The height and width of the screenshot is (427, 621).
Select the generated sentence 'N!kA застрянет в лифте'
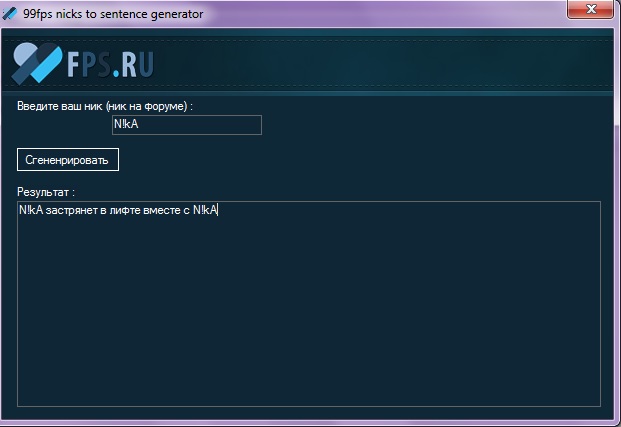80,210
